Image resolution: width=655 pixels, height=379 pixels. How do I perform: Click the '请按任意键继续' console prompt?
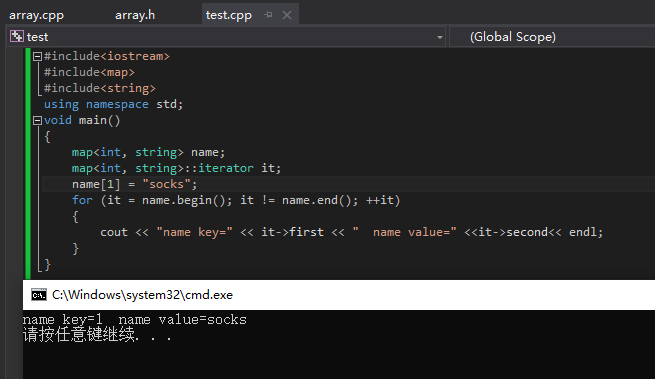click(x=97, y=335)
